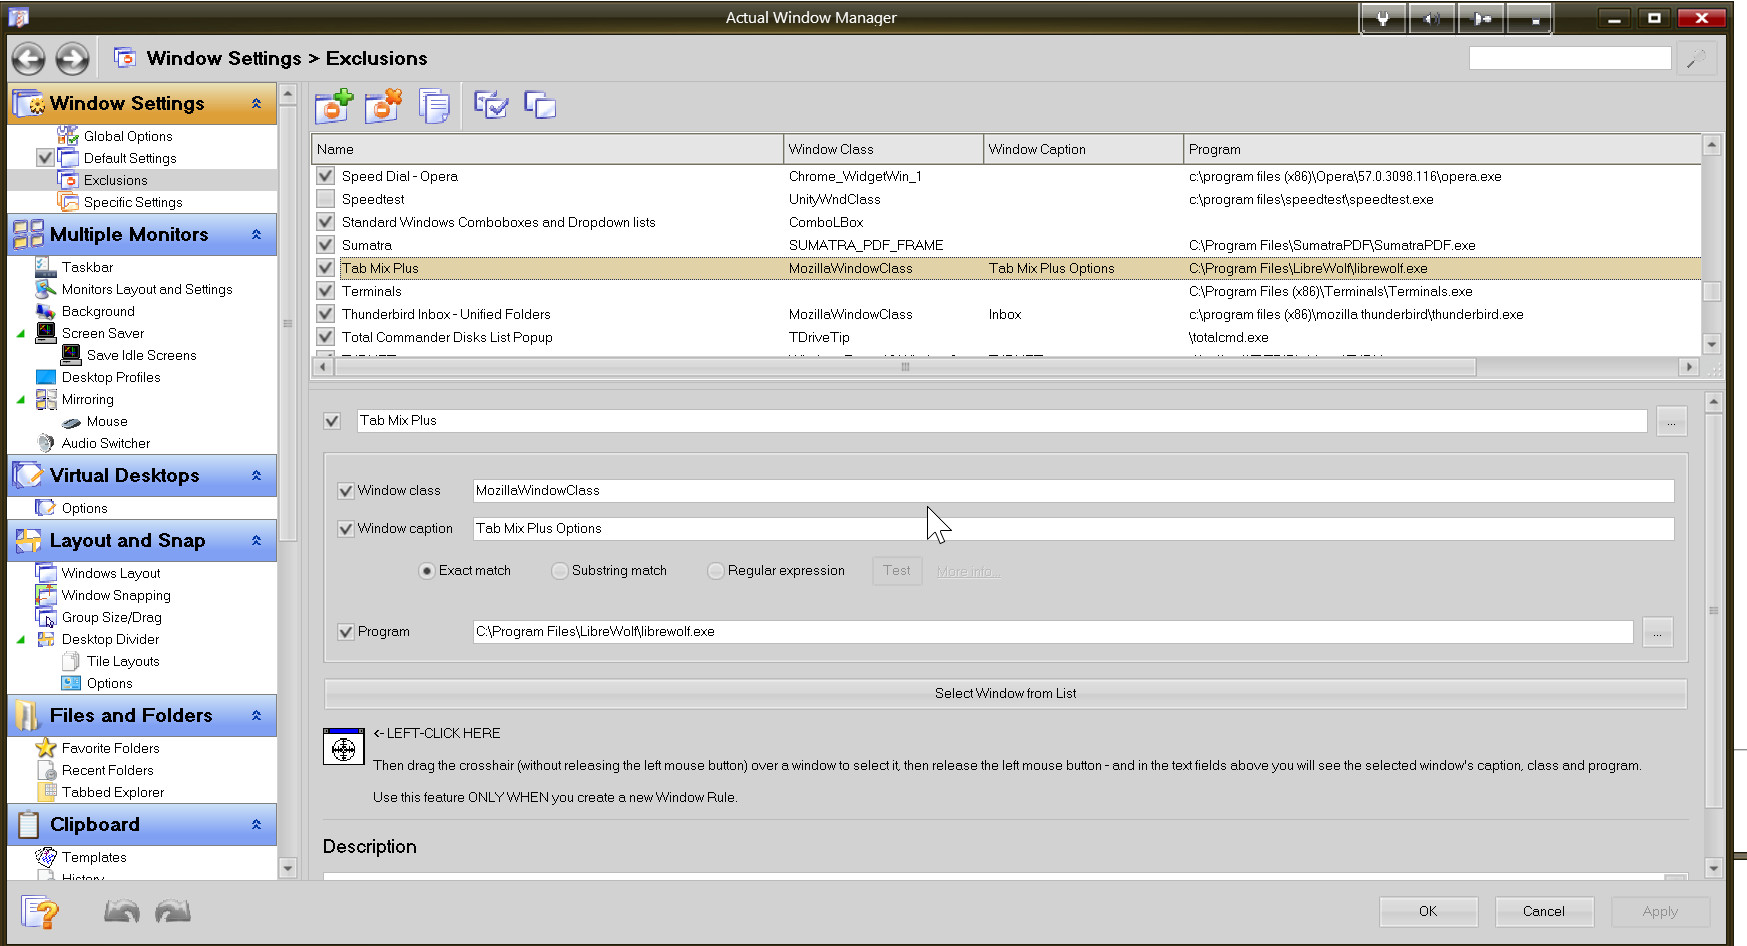Viewport: 1747px width, 946px height.
Task: Sort list by Name column
Action: point(547,149)
